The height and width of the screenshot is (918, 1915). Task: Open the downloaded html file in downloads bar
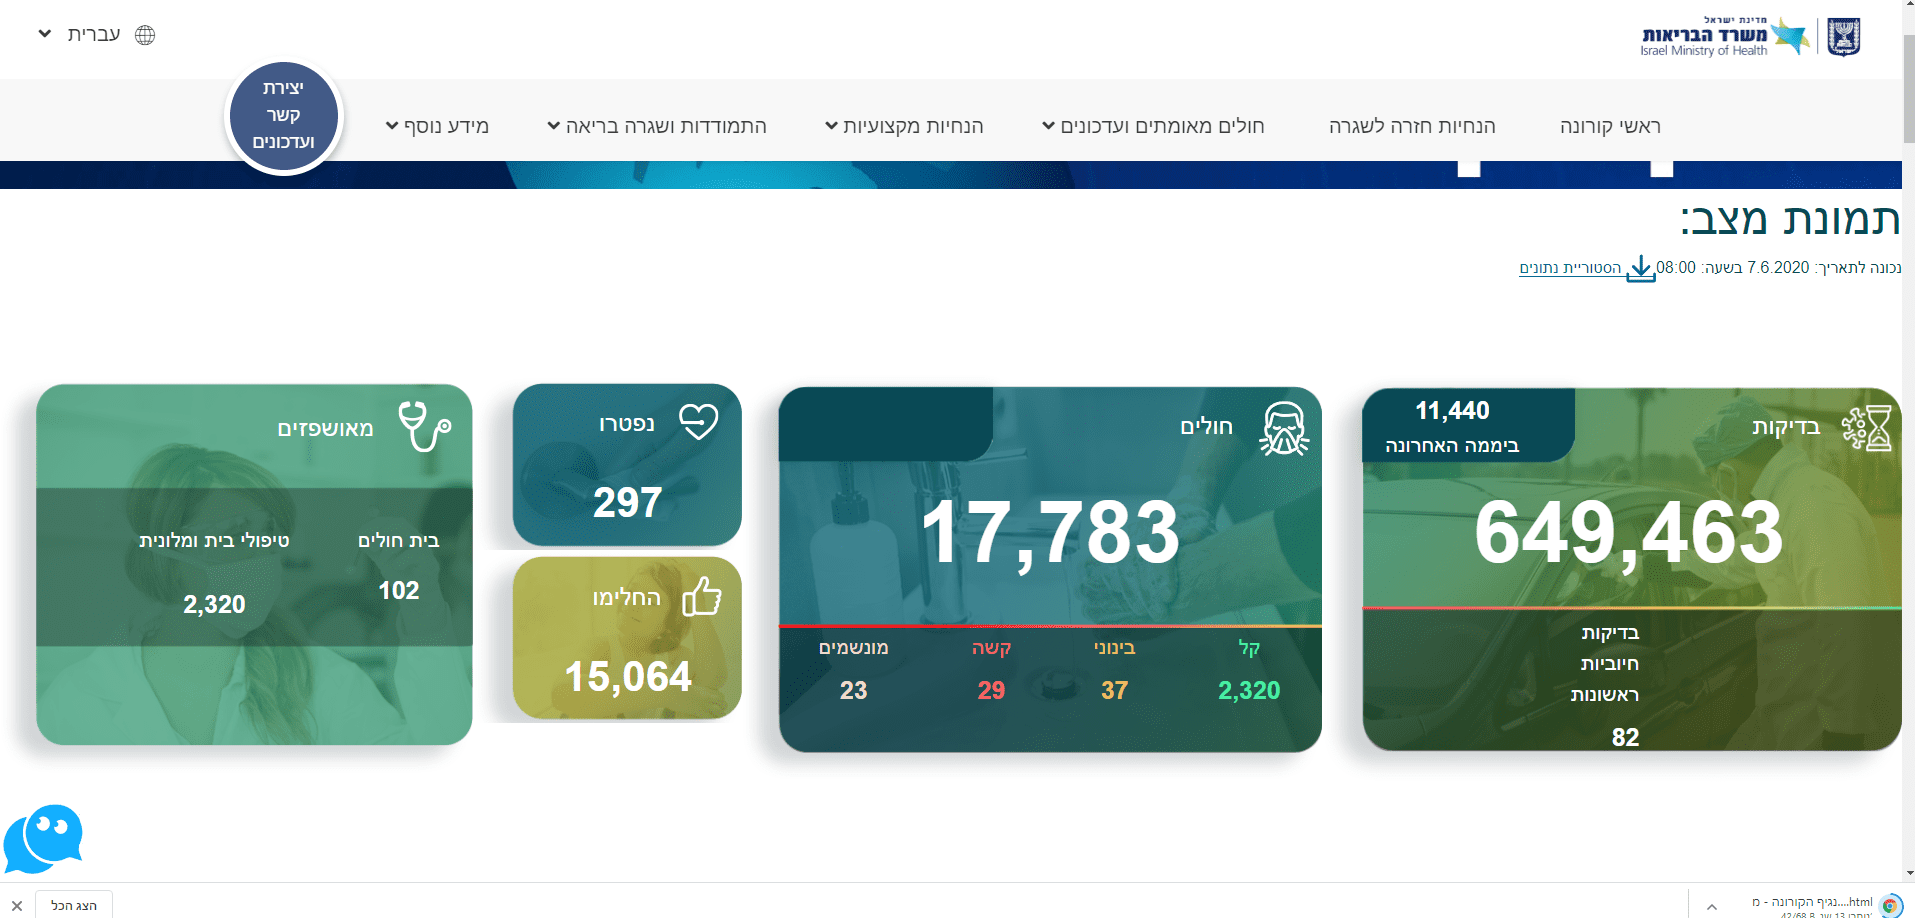point(1811,902)
